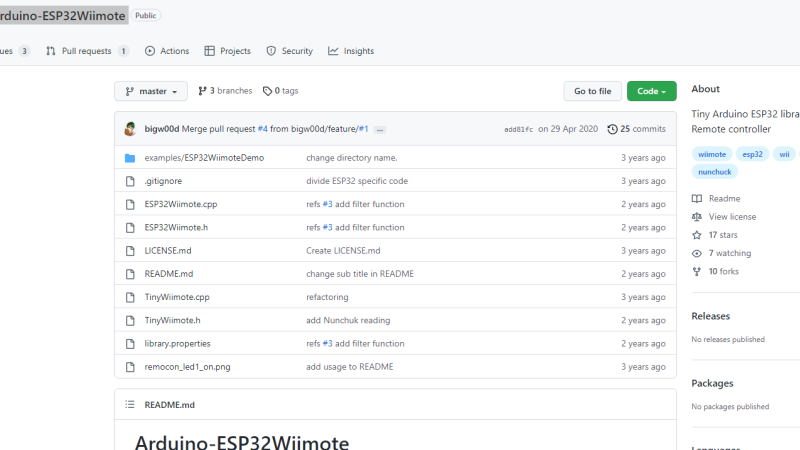Open TinyWiimote.cpp file
The width and height of the screenshot is (800, 450).
point(177,297)
